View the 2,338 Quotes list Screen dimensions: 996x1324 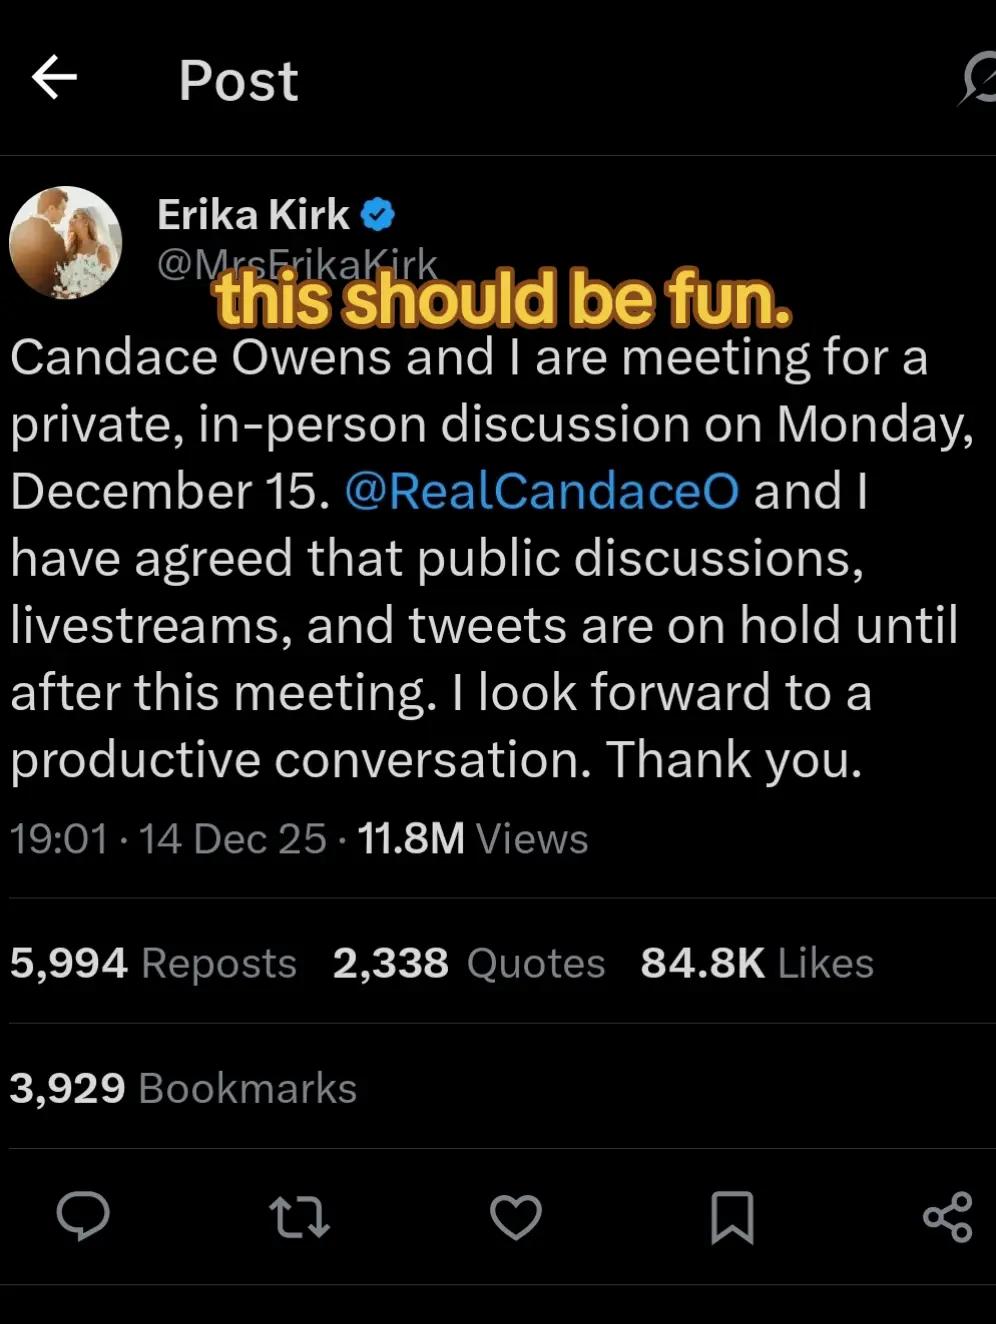[x=469, y=963]
